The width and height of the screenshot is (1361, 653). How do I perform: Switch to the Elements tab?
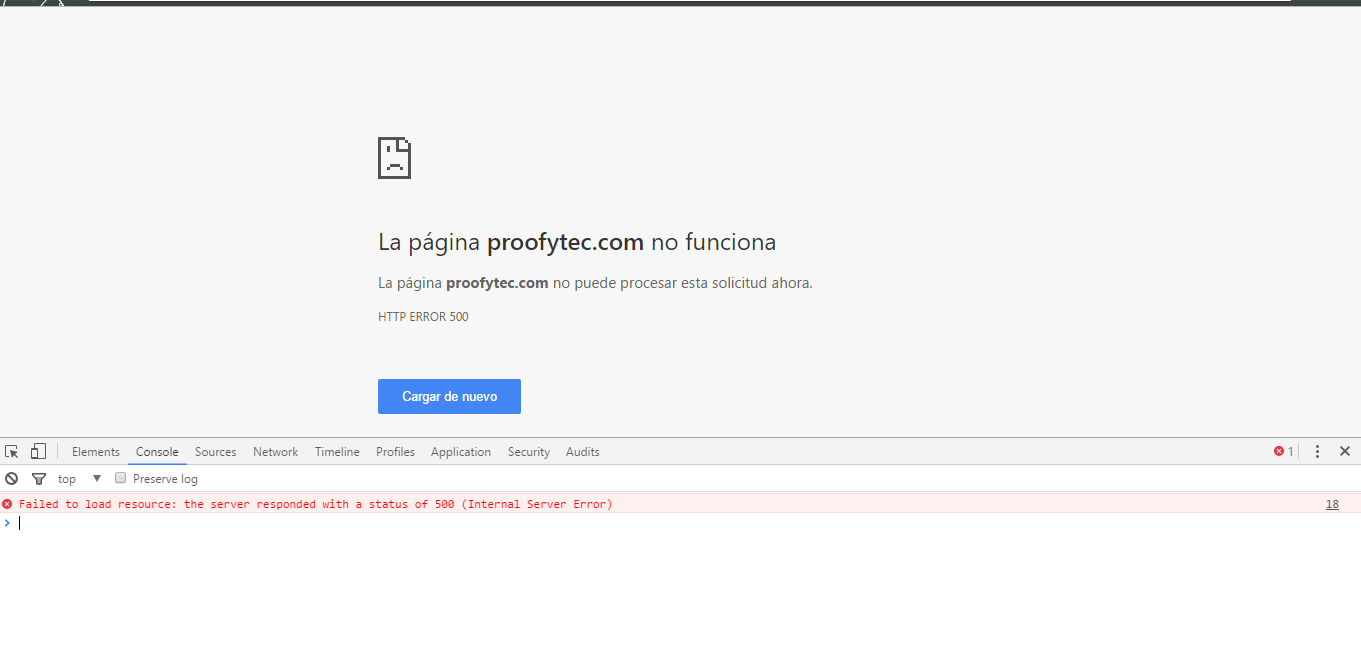[x=96, y=452]
